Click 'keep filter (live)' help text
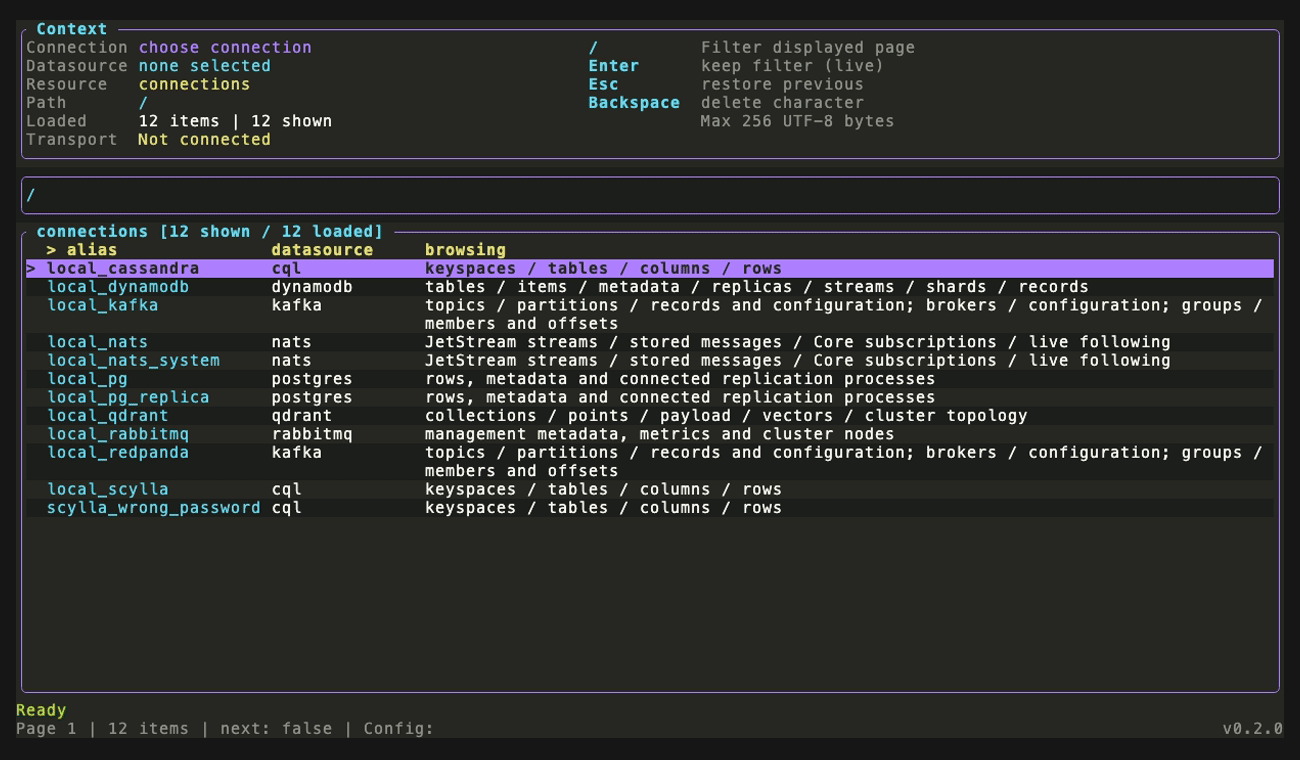This screenshot has height=760, width=1300. (x=792, y=66)
